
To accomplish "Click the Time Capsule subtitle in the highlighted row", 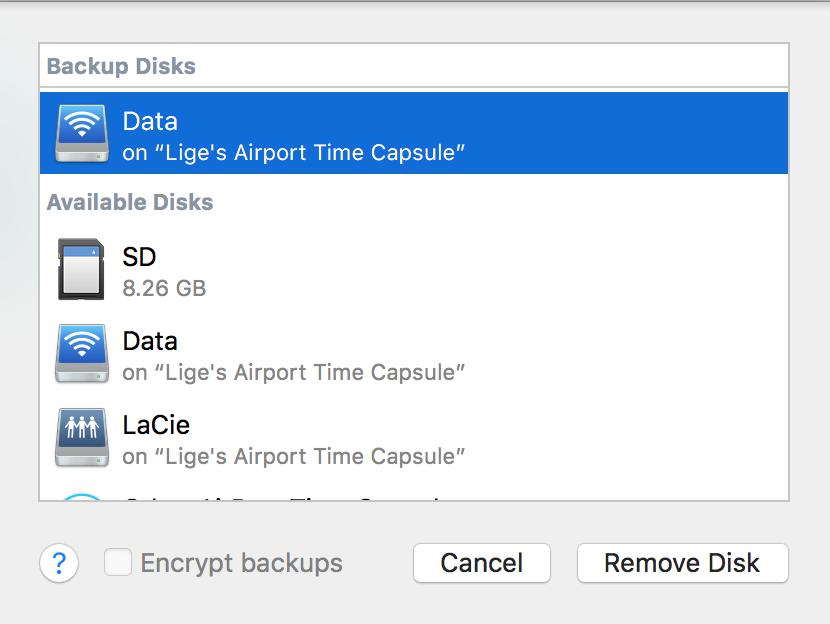I will (294, 153).
